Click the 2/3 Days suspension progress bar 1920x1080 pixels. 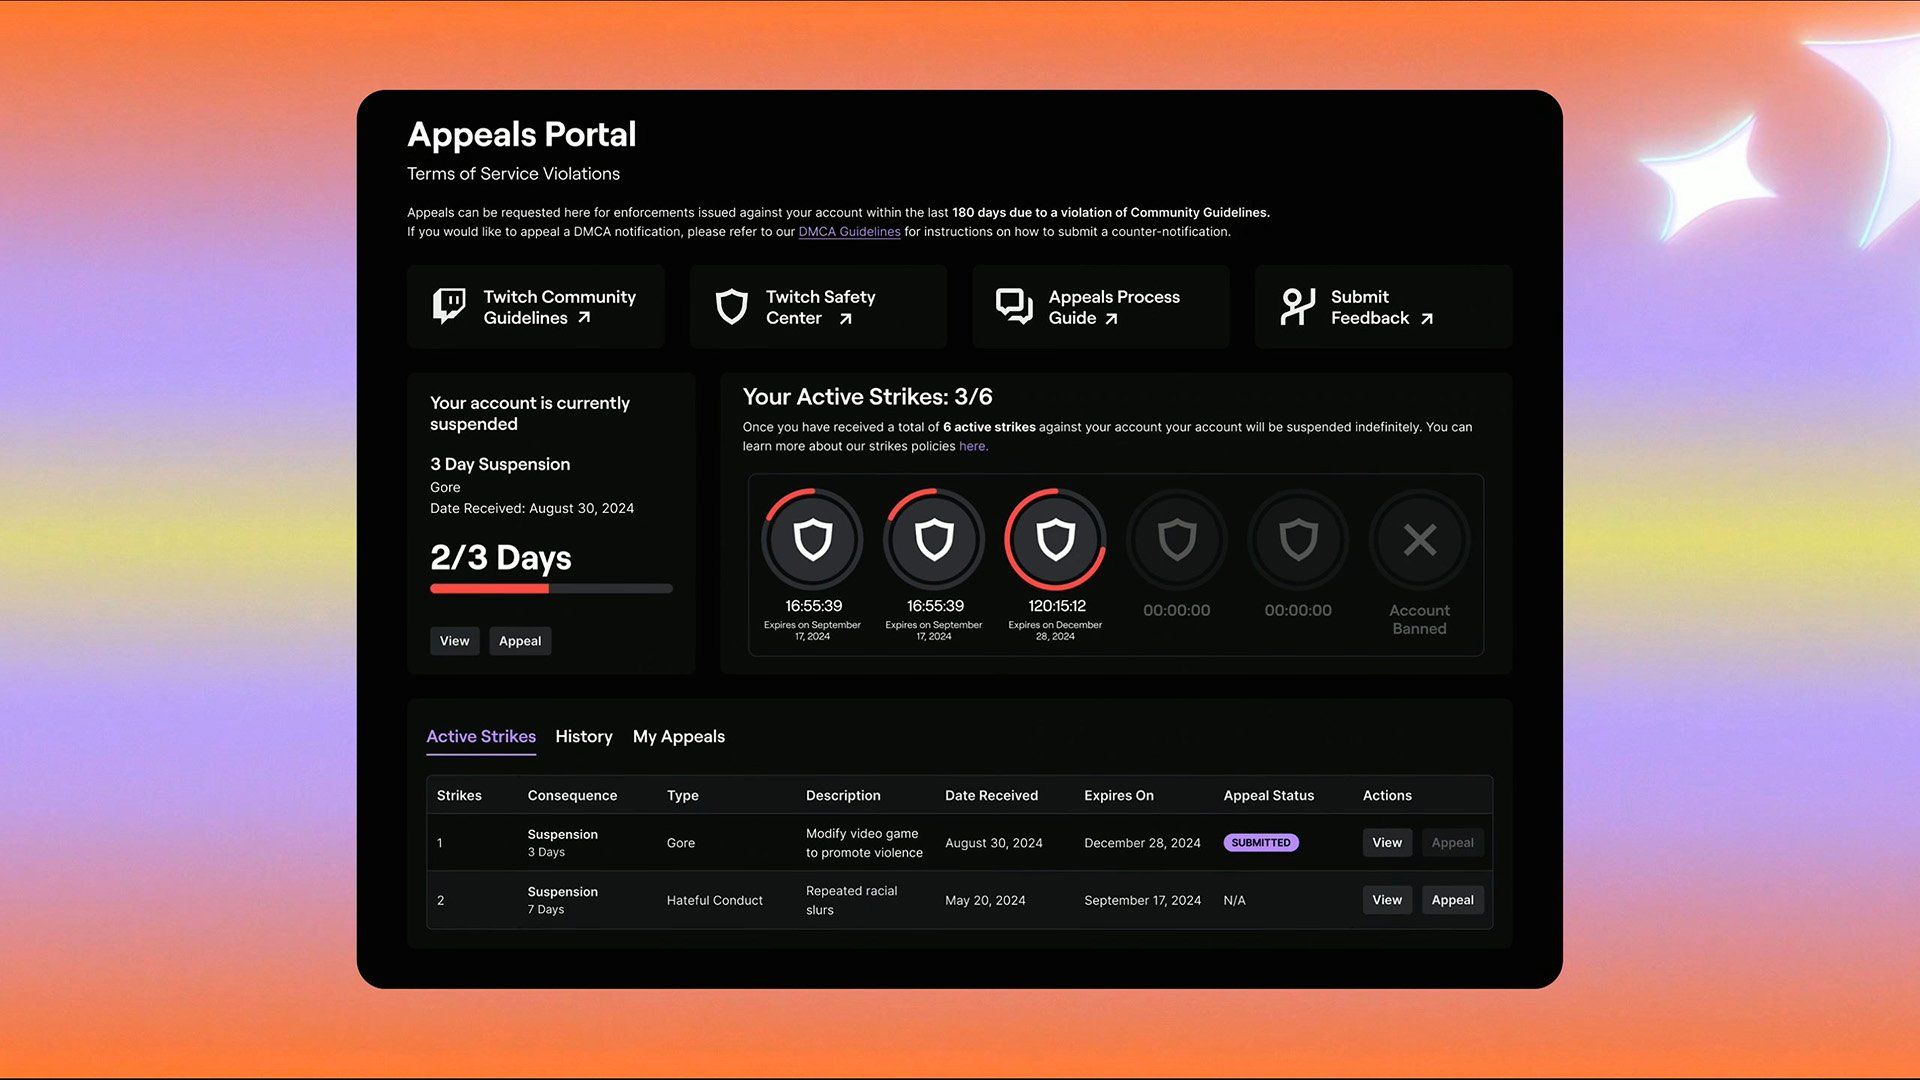click(551, 589)
